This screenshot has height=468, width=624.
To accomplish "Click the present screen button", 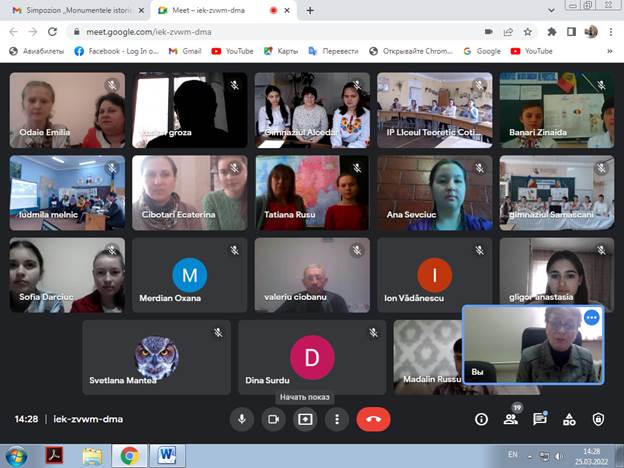I will pyautogui.click(x=305, y=419).
